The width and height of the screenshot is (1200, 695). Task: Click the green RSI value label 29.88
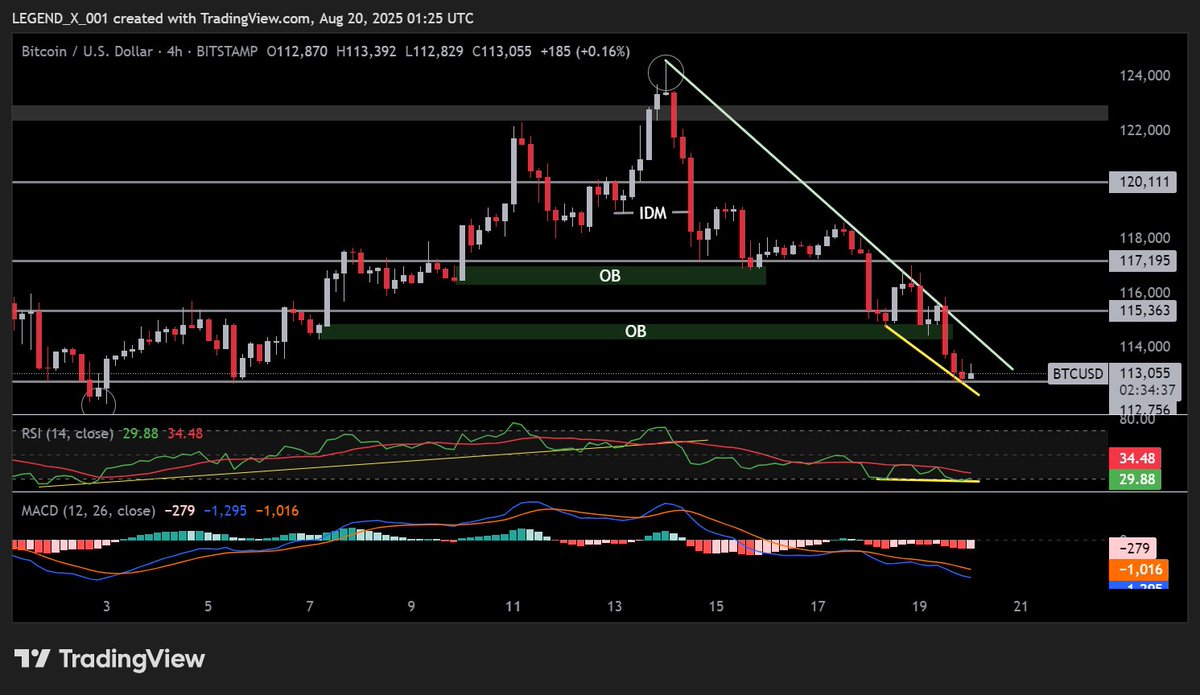pyautogui.click(x=1135, y=480)
